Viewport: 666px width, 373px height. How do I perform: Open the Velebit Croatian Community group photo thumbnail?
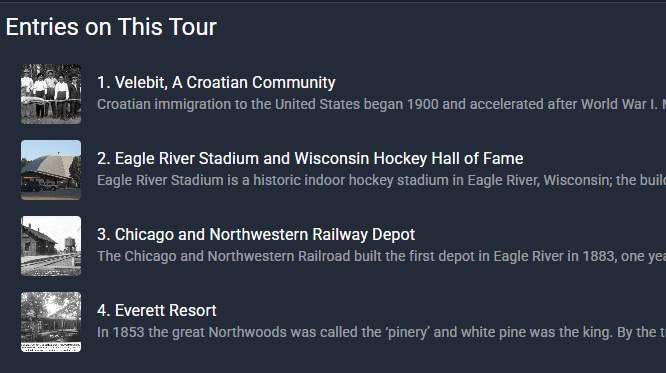point(51,94)
